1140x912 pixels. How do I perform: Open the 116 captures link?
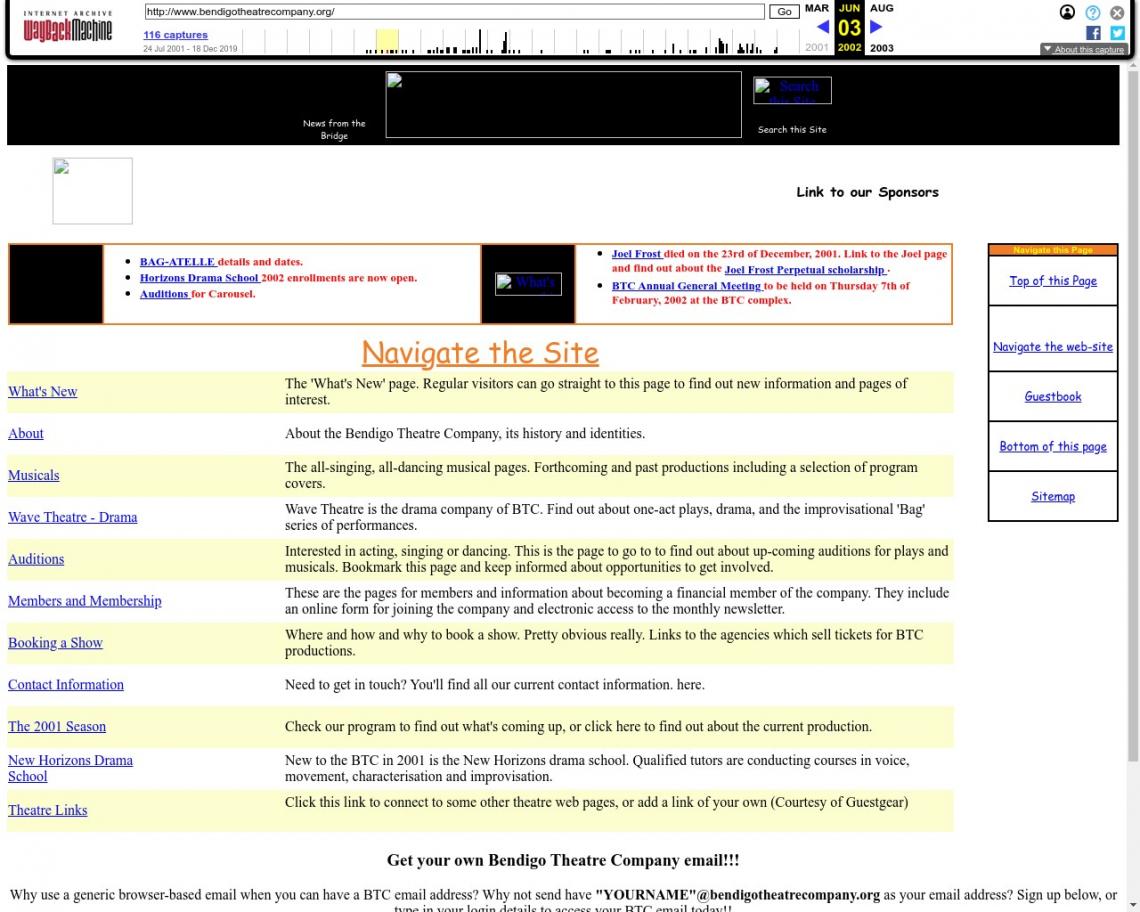click(x=175, y=35)
